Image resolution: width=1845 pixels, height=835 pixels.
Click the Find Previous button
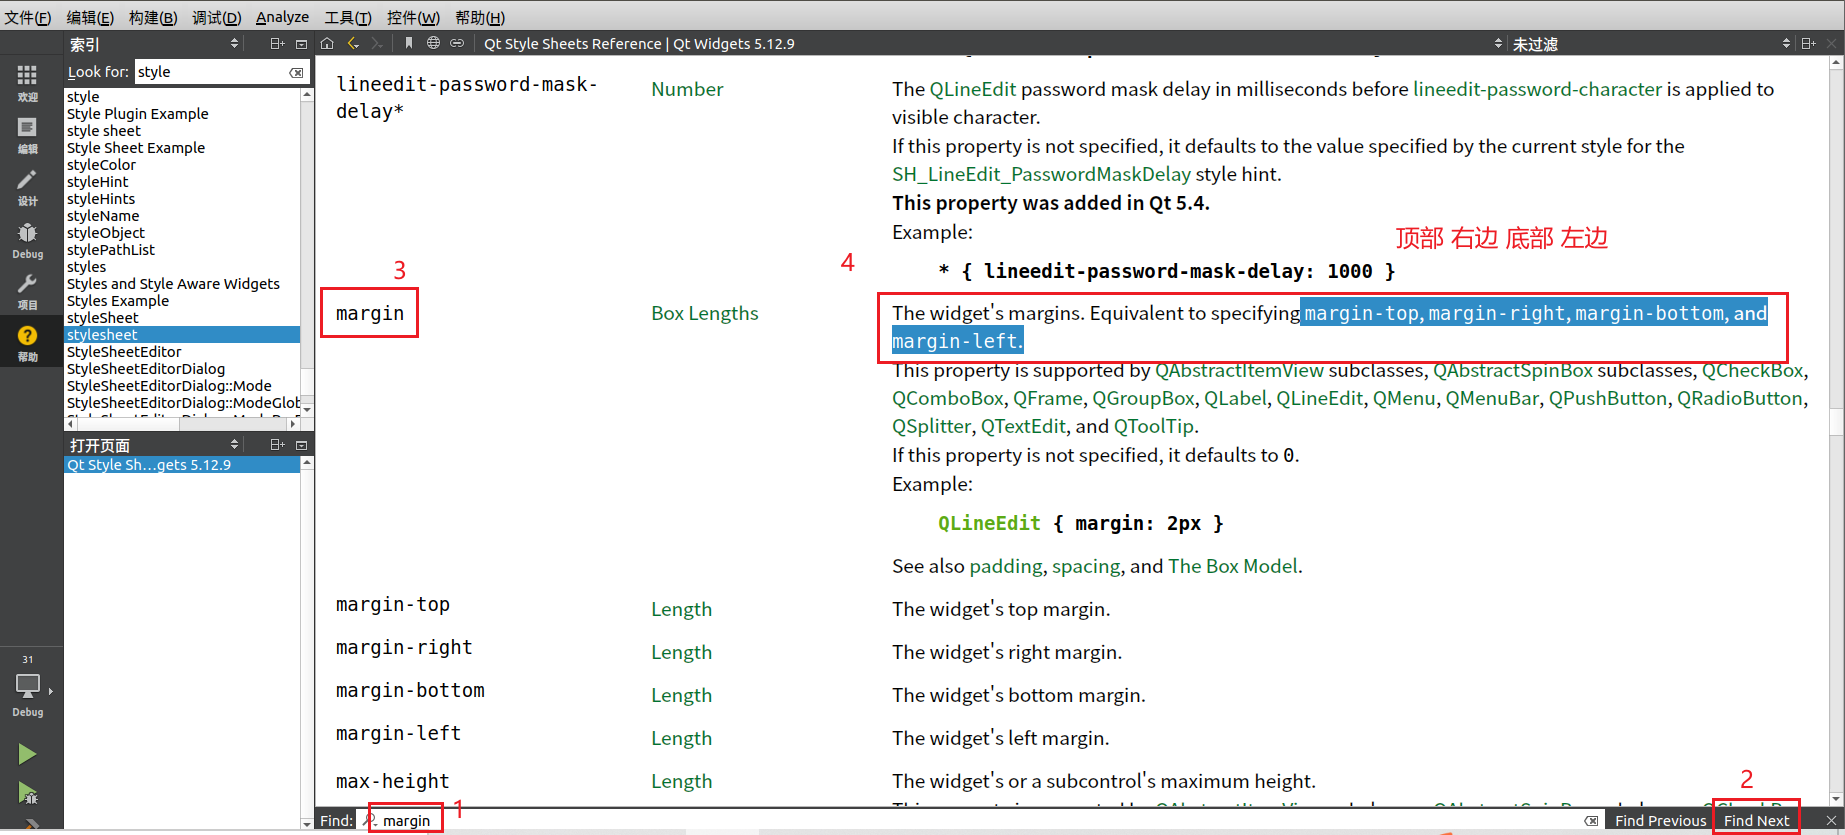click(x=1660, y=820)
